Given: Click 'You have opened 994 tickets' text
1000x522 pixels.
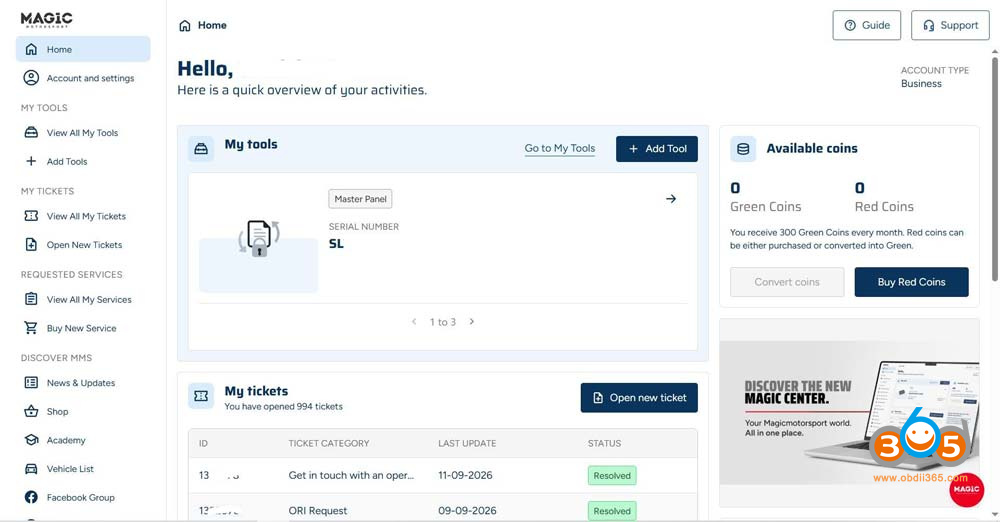Looking at the screenshot, I should [x=283, y=406].
